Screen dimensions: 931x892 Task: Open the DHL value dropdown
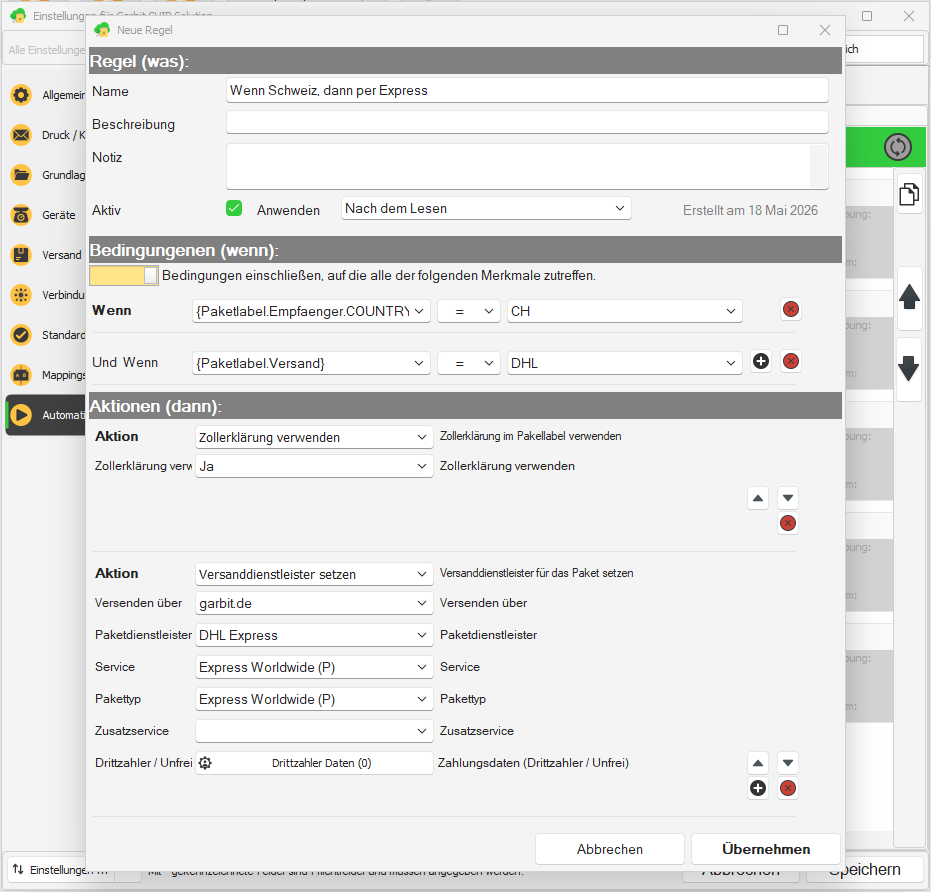tap(625, 363)
